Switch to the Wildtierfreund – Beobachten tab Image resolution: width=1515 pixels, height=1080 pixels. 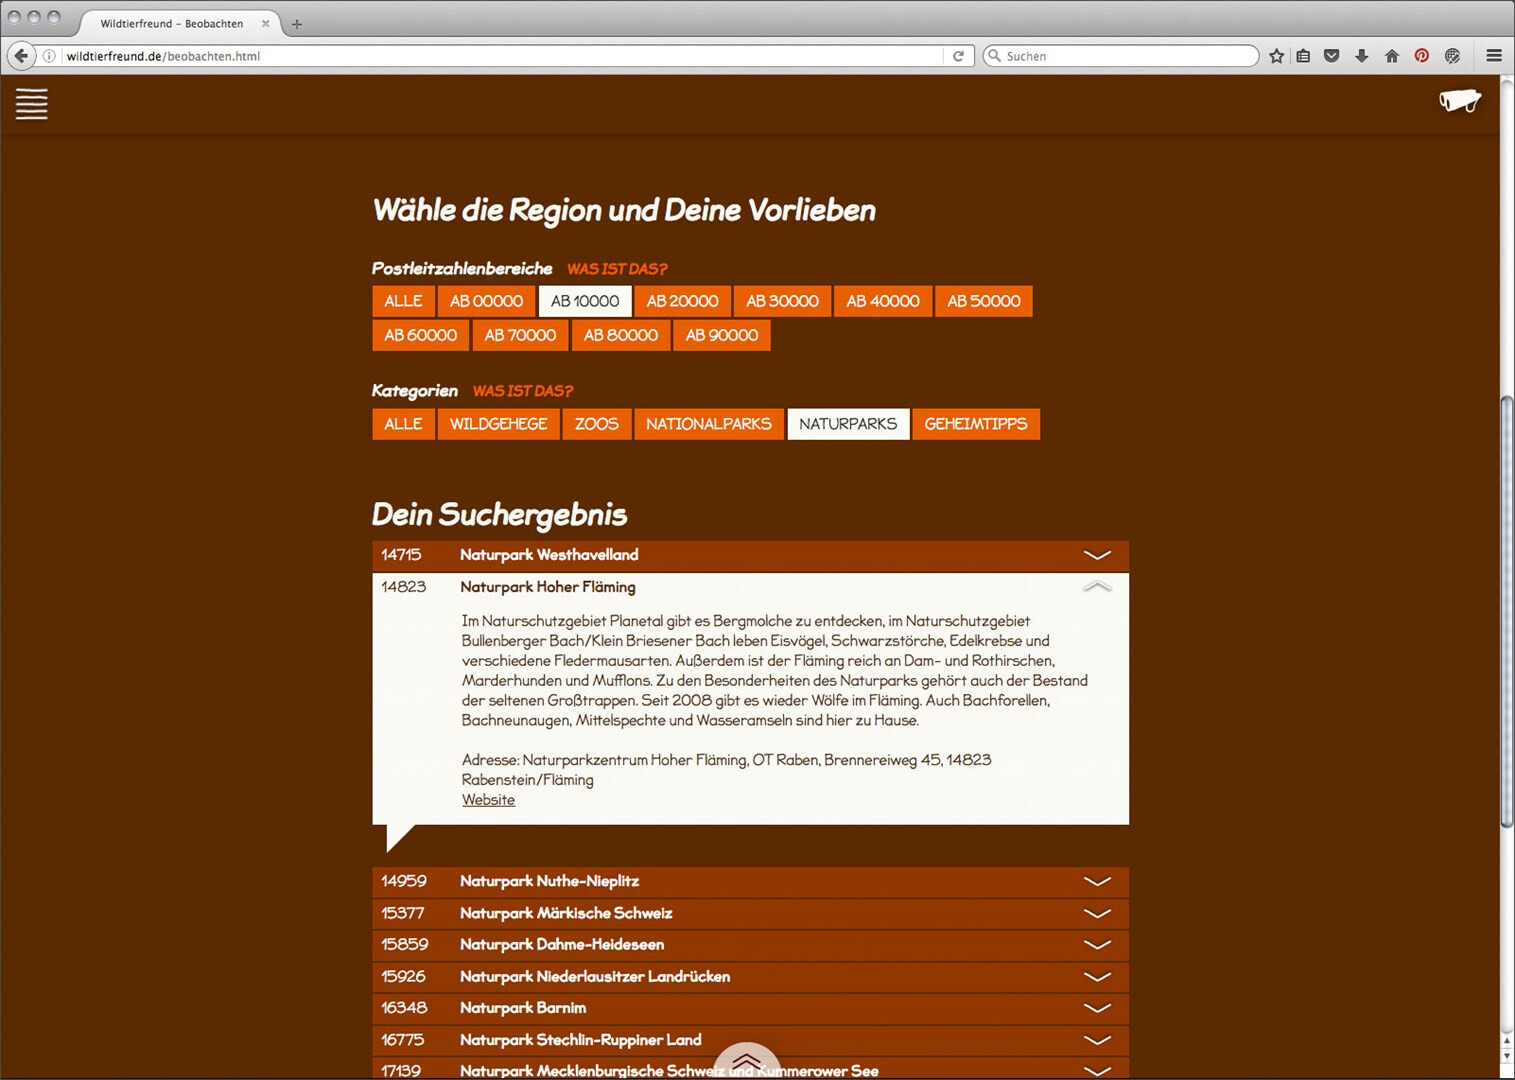[x=171, y=23]
